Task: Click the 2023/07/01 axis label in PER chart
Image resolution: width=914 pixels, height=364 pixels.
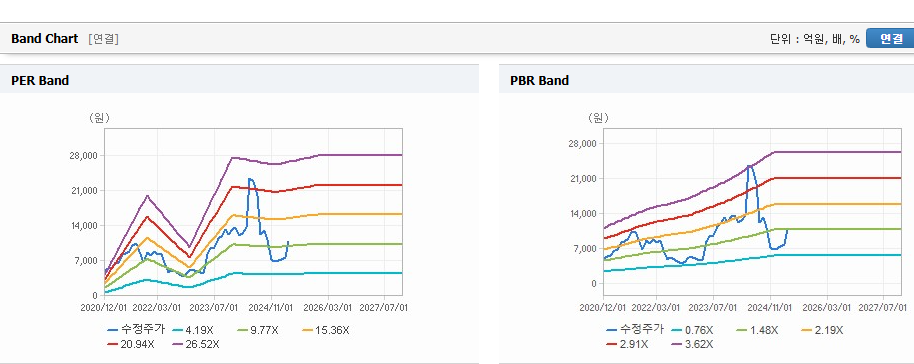Action: tap(215, 306)
